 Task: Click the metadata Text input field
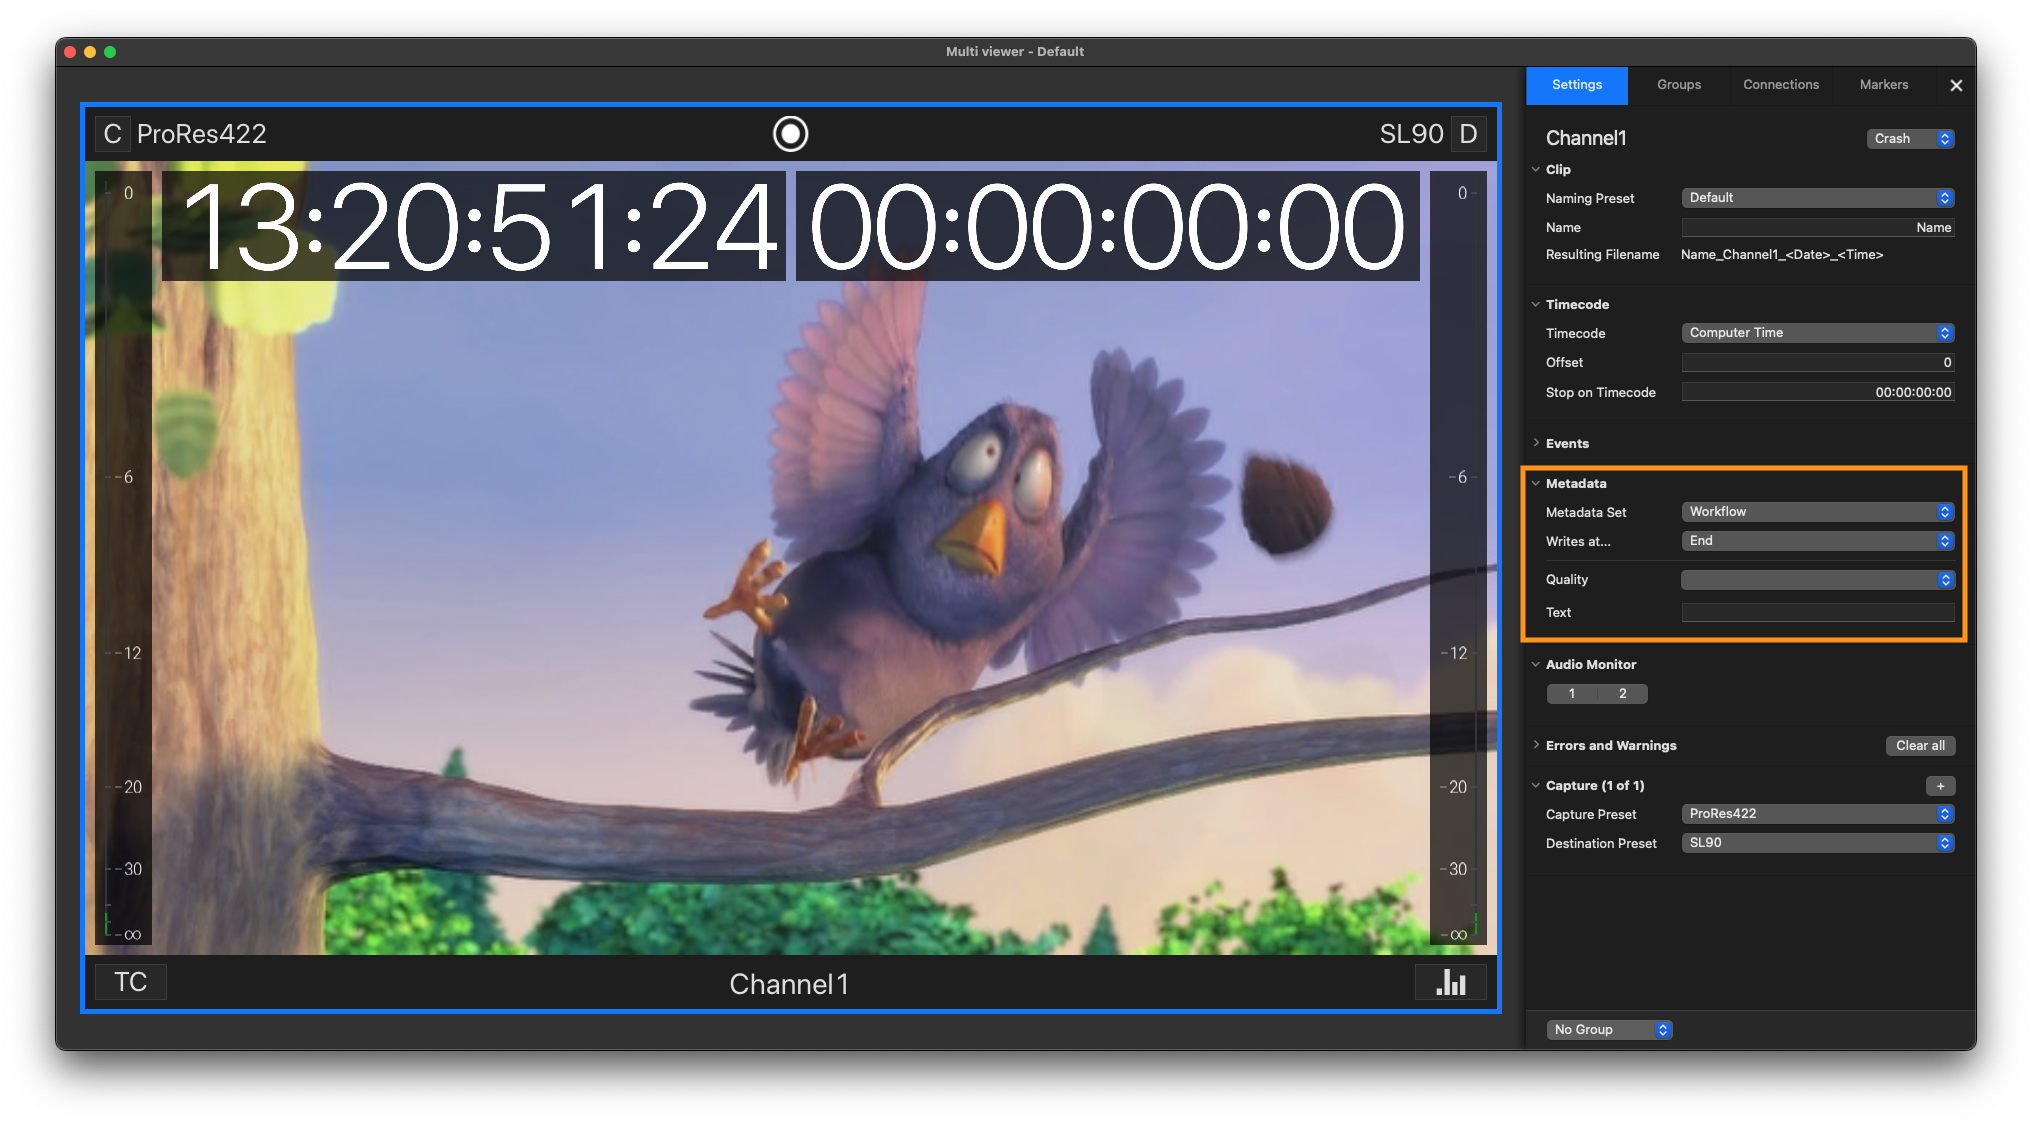[1817, 613]
